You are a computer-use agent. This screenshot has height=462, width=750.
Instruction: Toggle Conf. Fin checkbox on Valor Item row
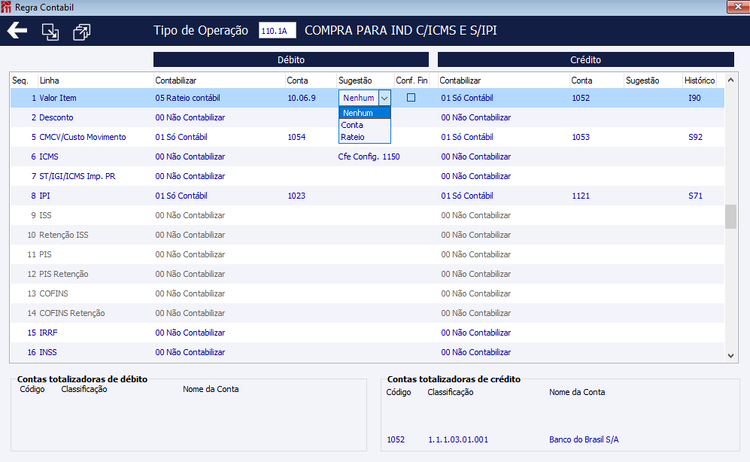[x=411, y=98]
